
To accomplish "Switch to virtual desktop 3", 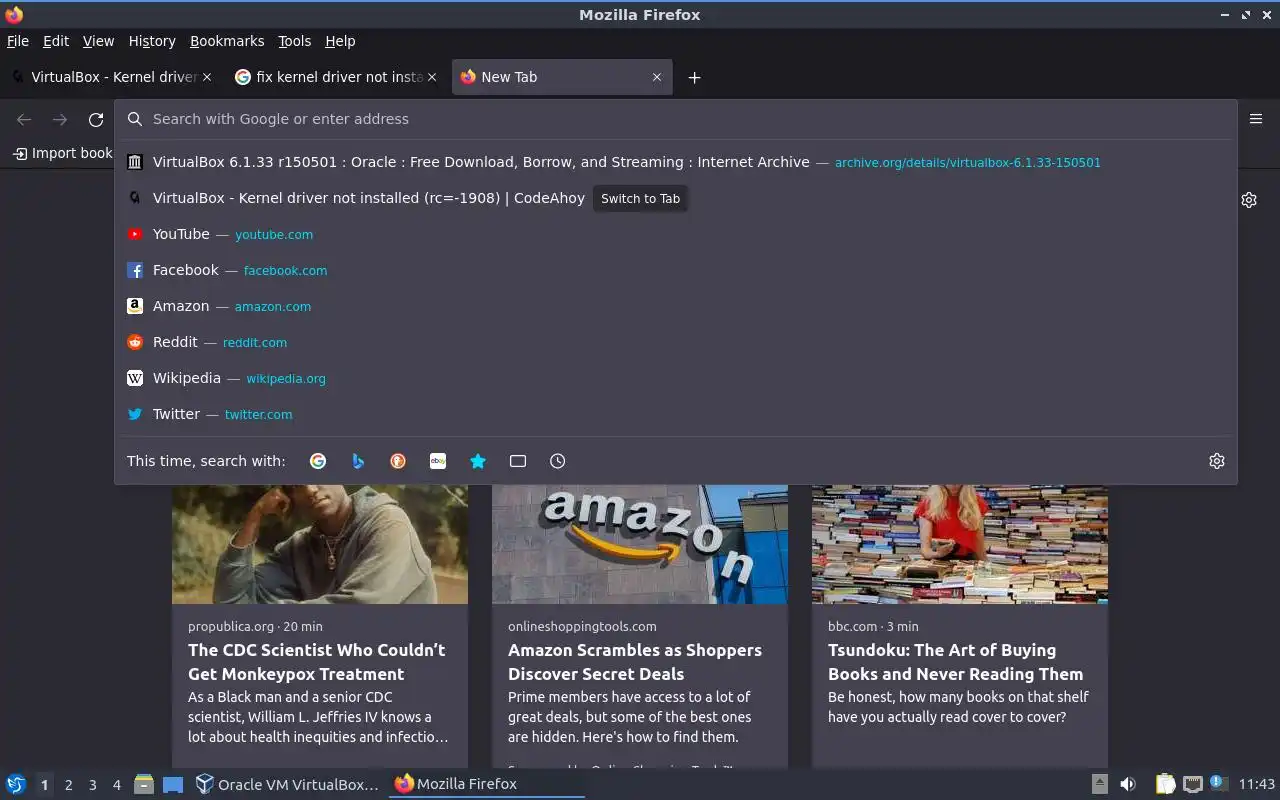I will click(92, 785).
